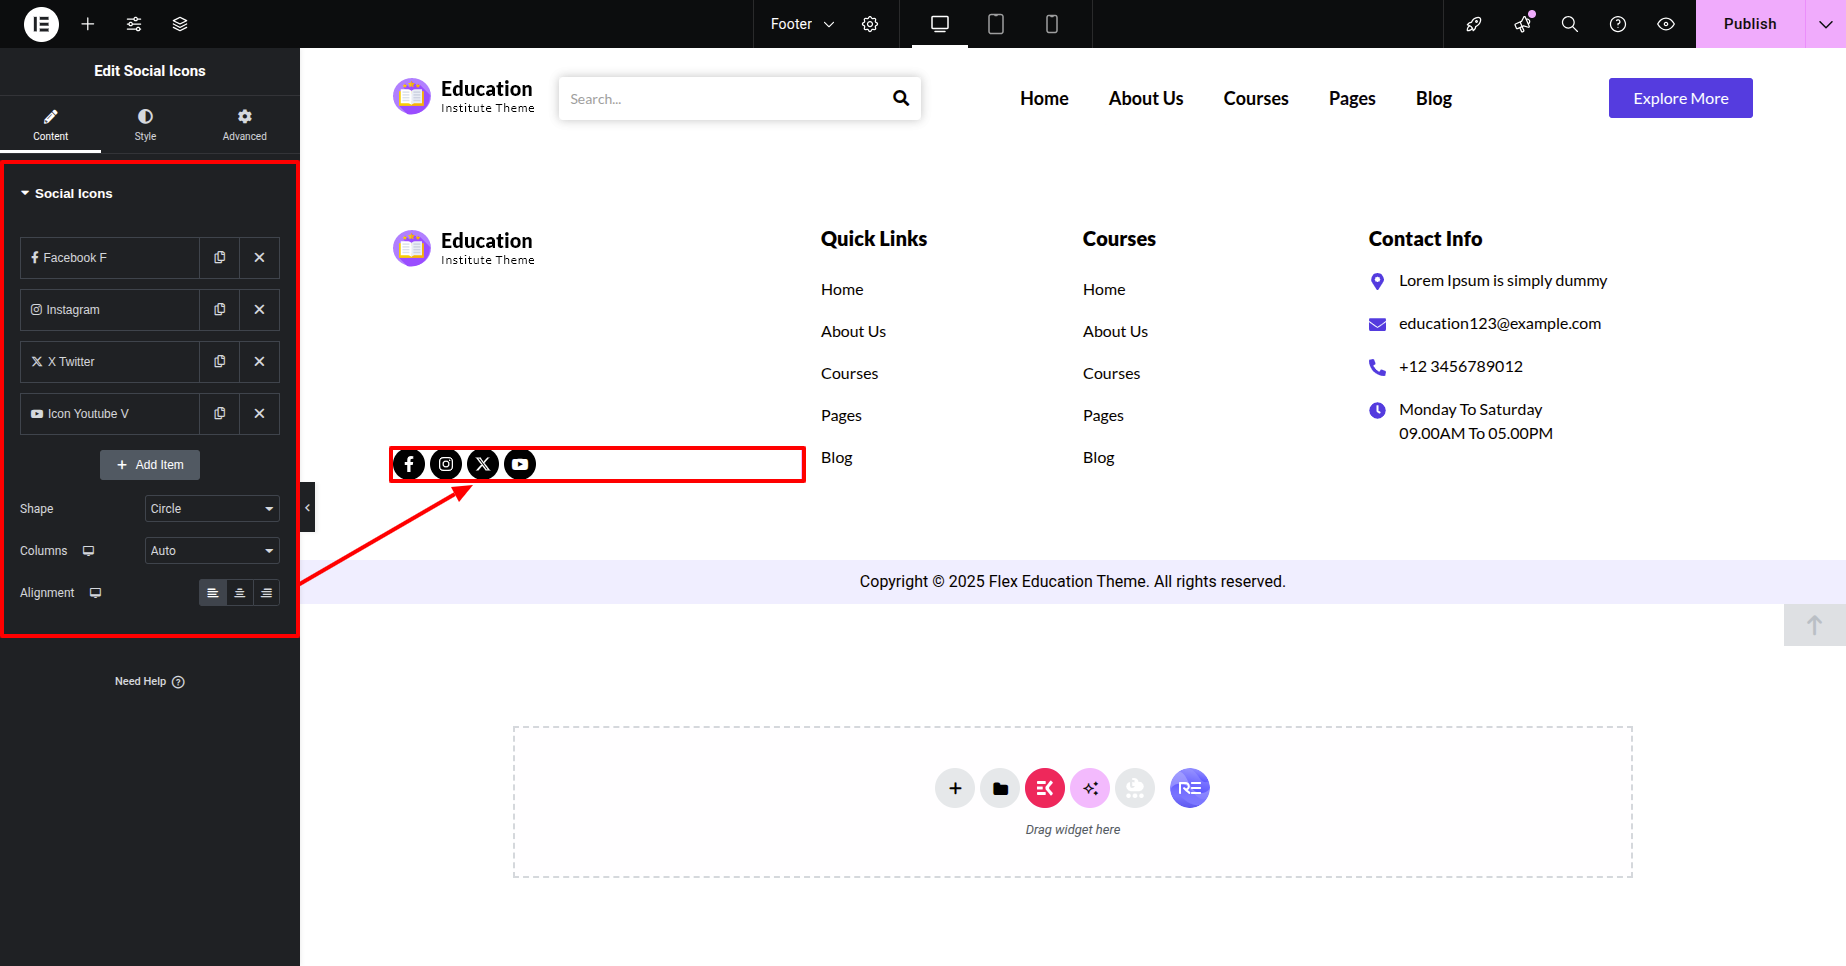Screen dimensions: 1846x966
Task: Open the Finder search icon
Action: 1570,24
